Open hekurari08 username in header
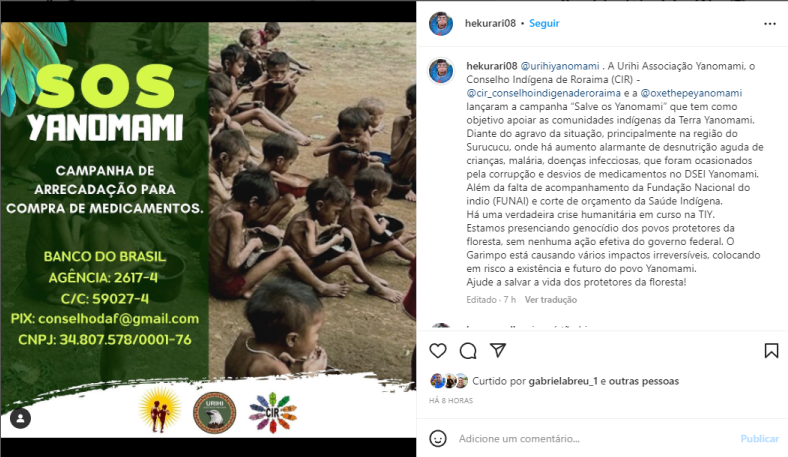 pyautogui.click(x=490, y=23)
